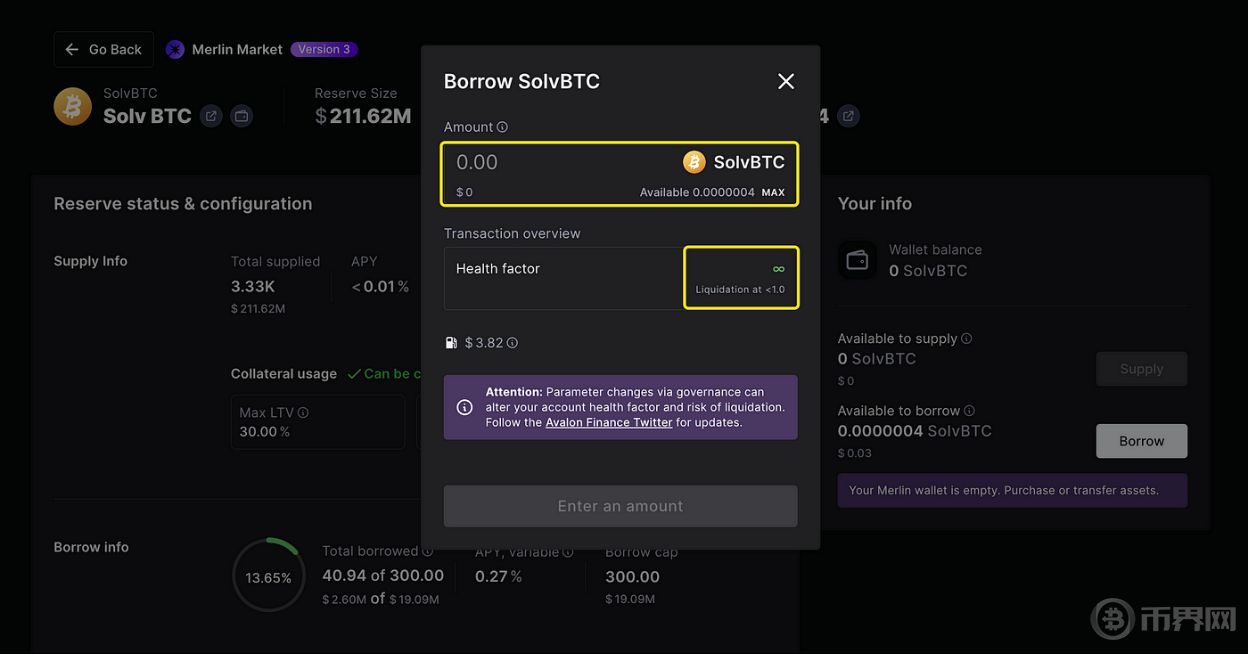Viewport: 1248px width, 654px height.
Task: Click the info icon inside the governance Attention banner
Action: [465, 407]
